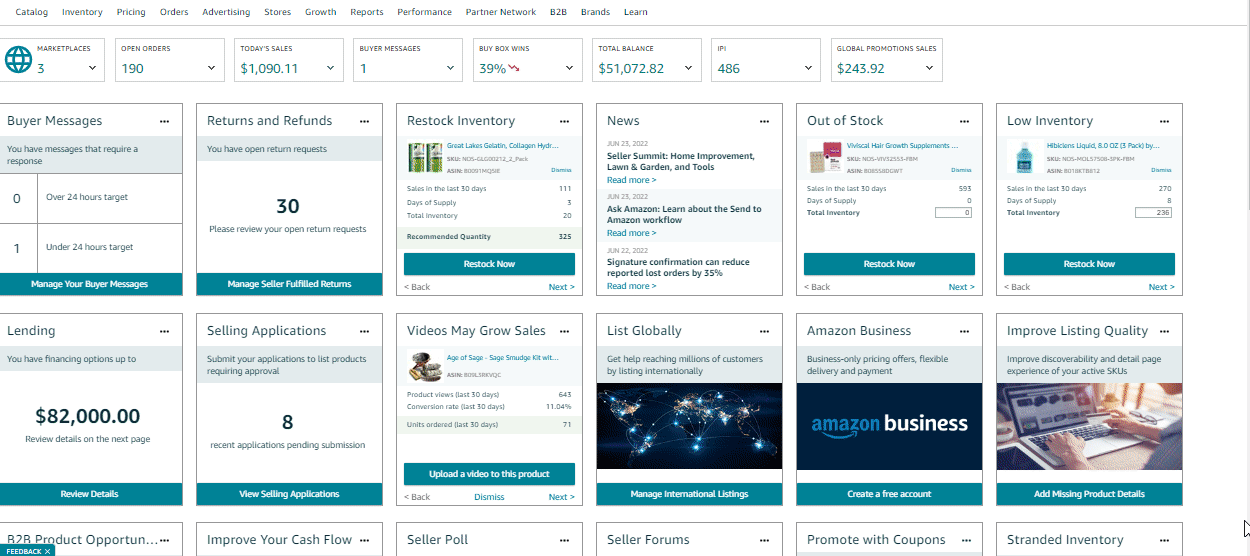Screen dimensions: 1250x556
Task: Open the Lending card options menu
Action: click(165, 331)
